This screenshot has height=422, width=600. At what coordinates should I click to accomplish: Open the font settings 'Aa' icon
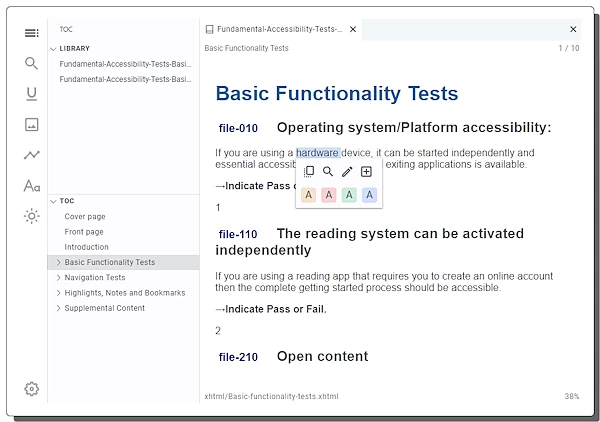(32, 186)
